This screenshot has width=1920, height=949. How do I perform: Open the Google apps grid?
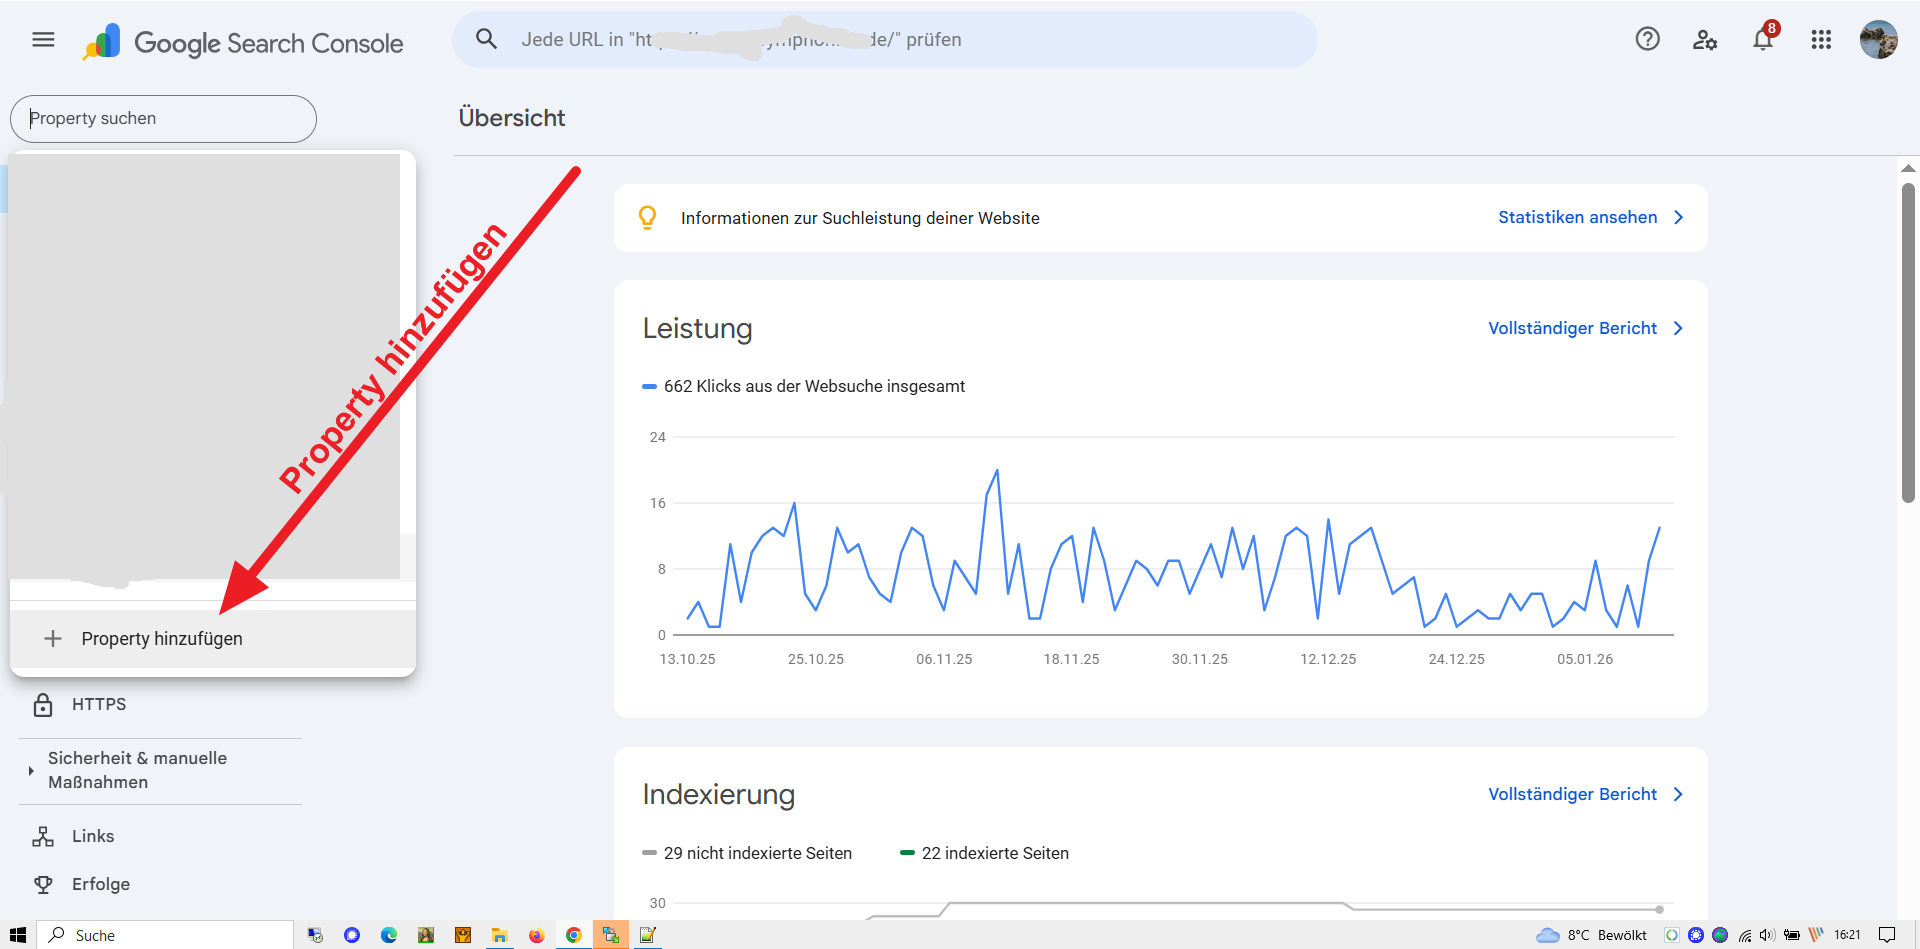[x=1821, y=40]
